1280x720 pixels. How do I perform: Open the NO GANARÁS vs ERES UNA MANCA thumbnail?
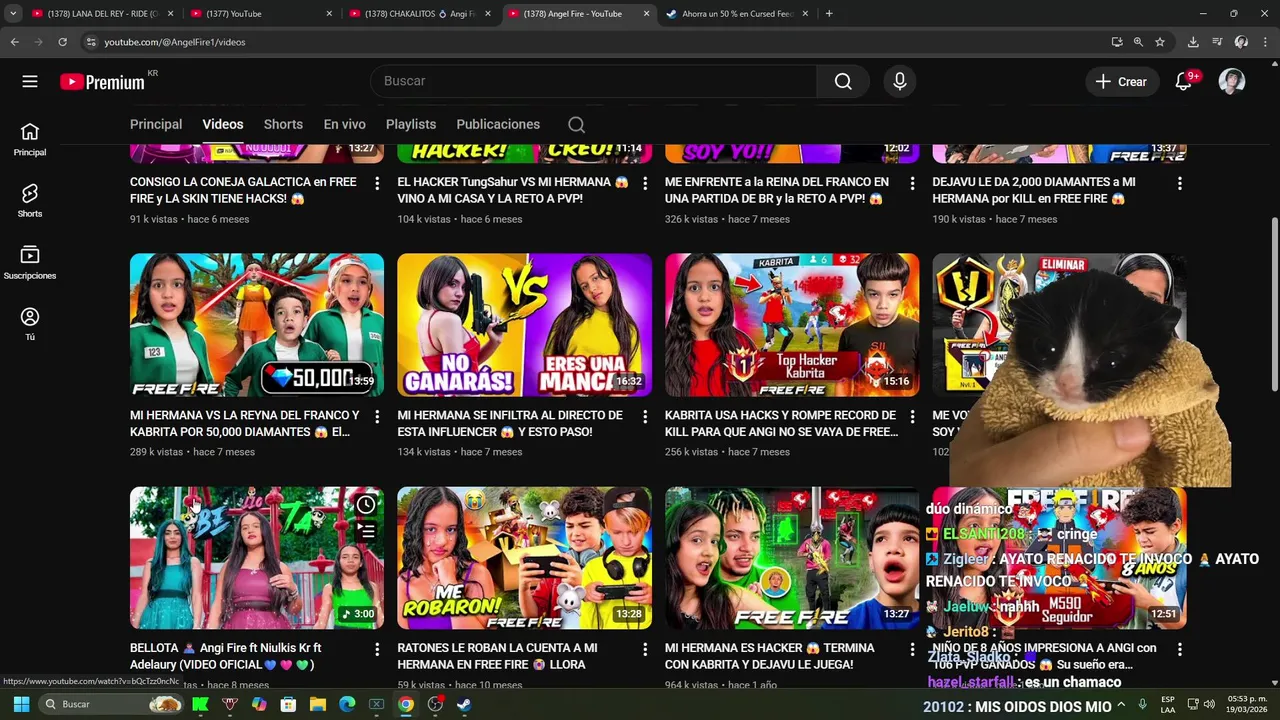click(x=524, y=325)
